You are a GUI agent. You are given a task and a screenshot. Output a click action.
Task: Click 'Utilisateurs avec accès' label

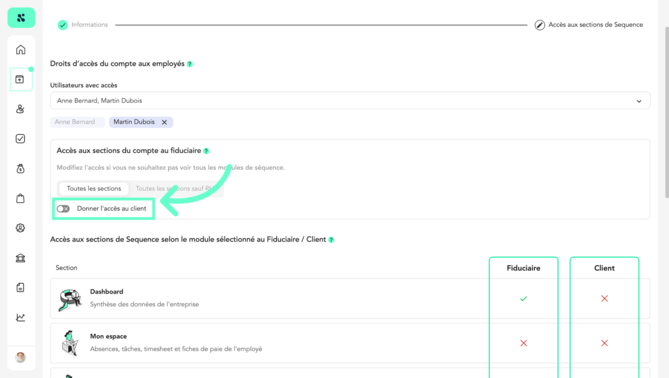(84, 85)
